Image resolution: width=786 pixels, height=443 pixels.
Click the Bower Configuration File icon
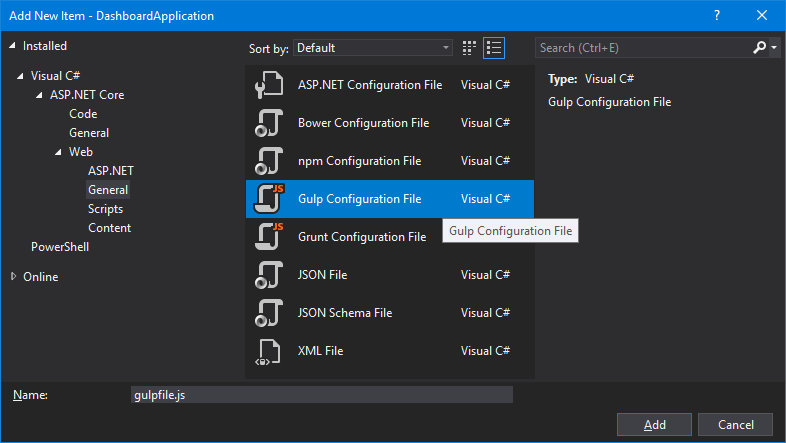[x=269, y=123]
